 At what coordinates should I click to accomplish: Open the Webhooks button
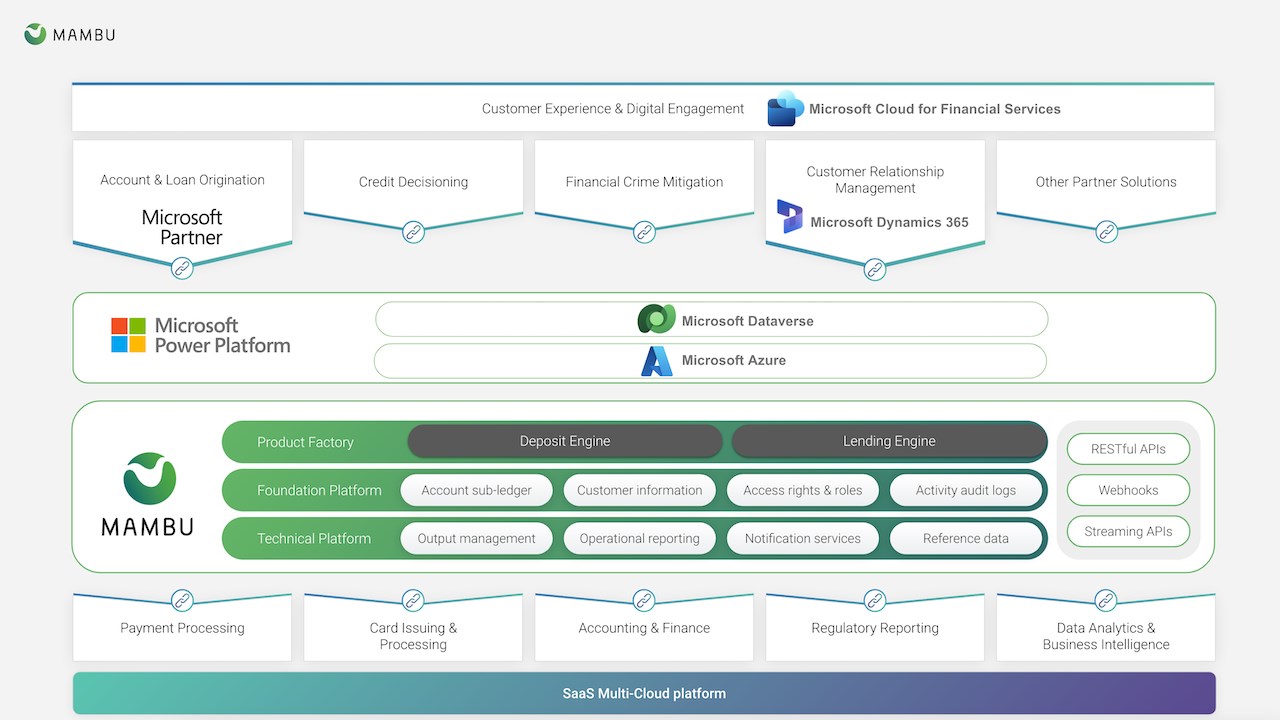1128,490
